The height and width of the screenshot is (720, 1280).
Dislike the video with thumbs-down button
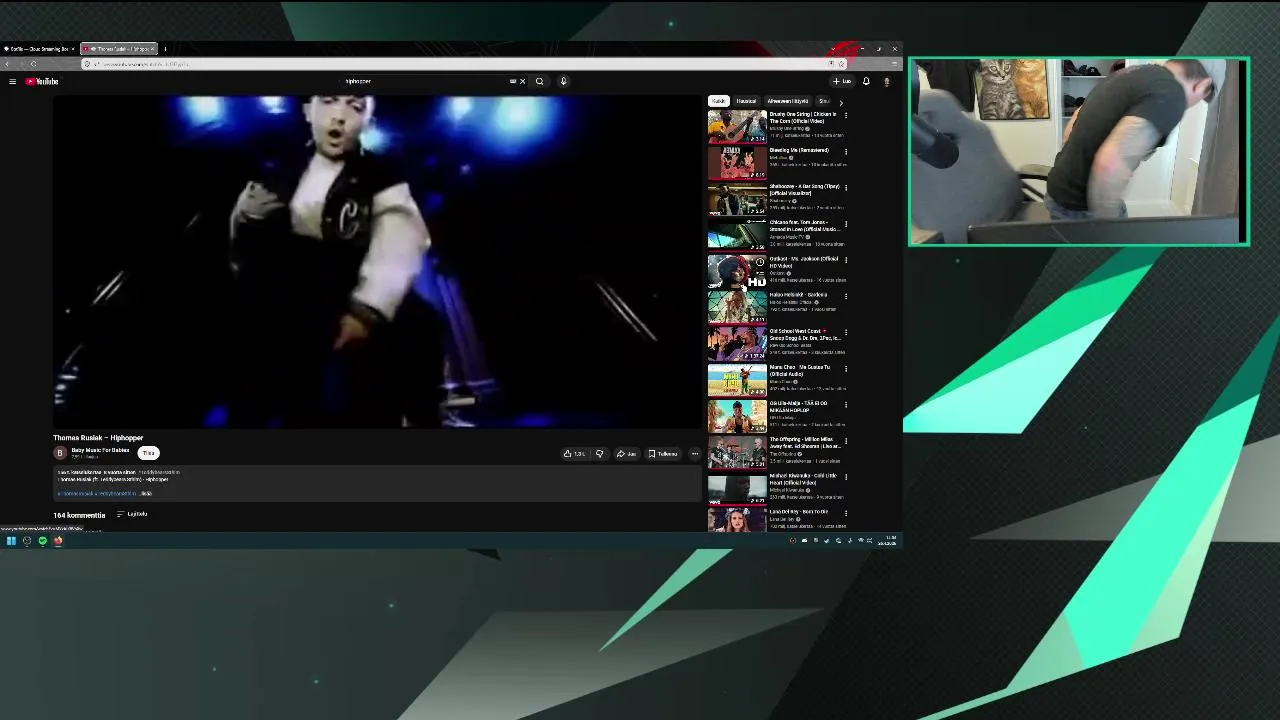(599, 454)
